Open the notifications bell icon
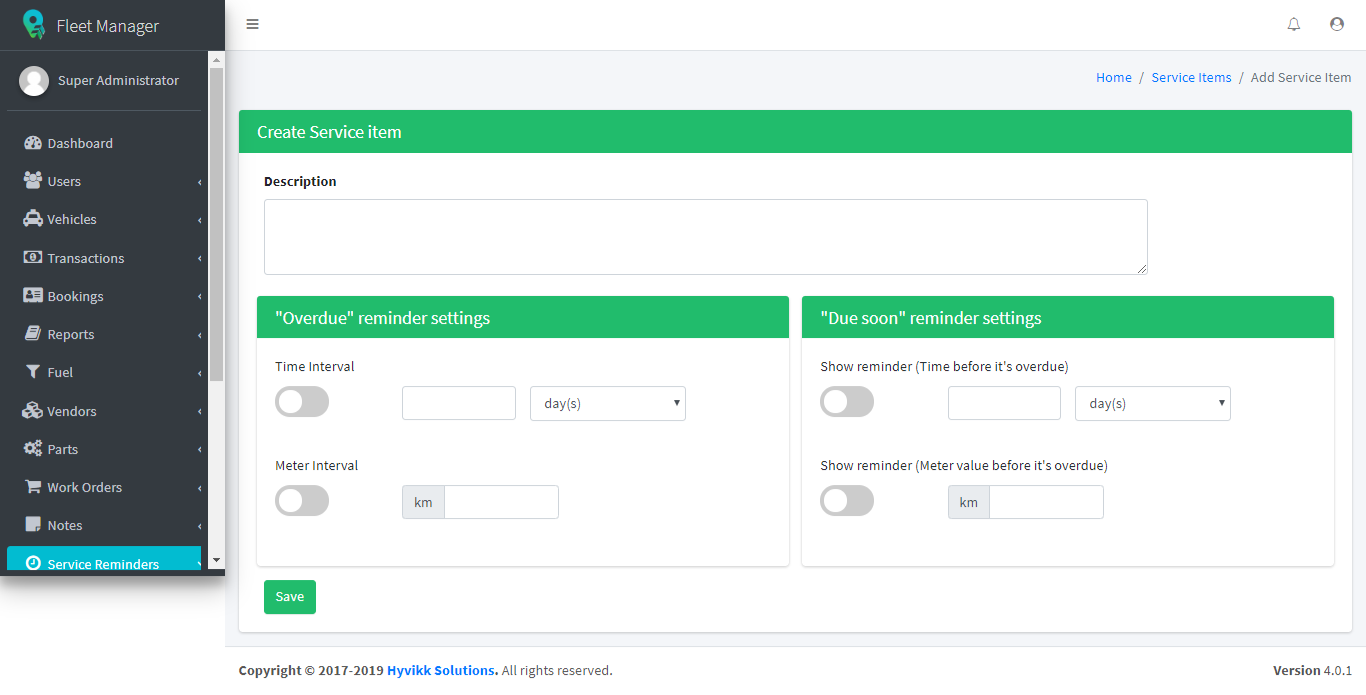 click(x=1294, y=24)
